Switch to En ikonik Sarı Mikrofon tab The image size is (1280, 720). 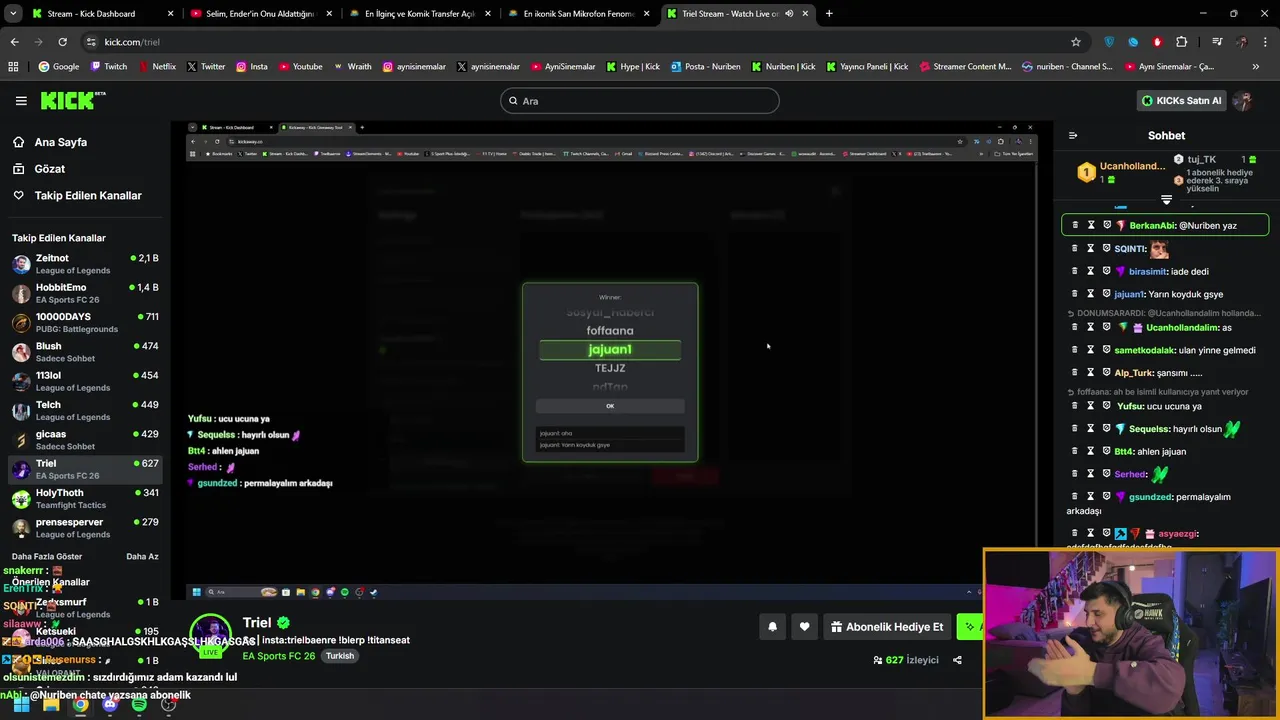pos(578,14)
